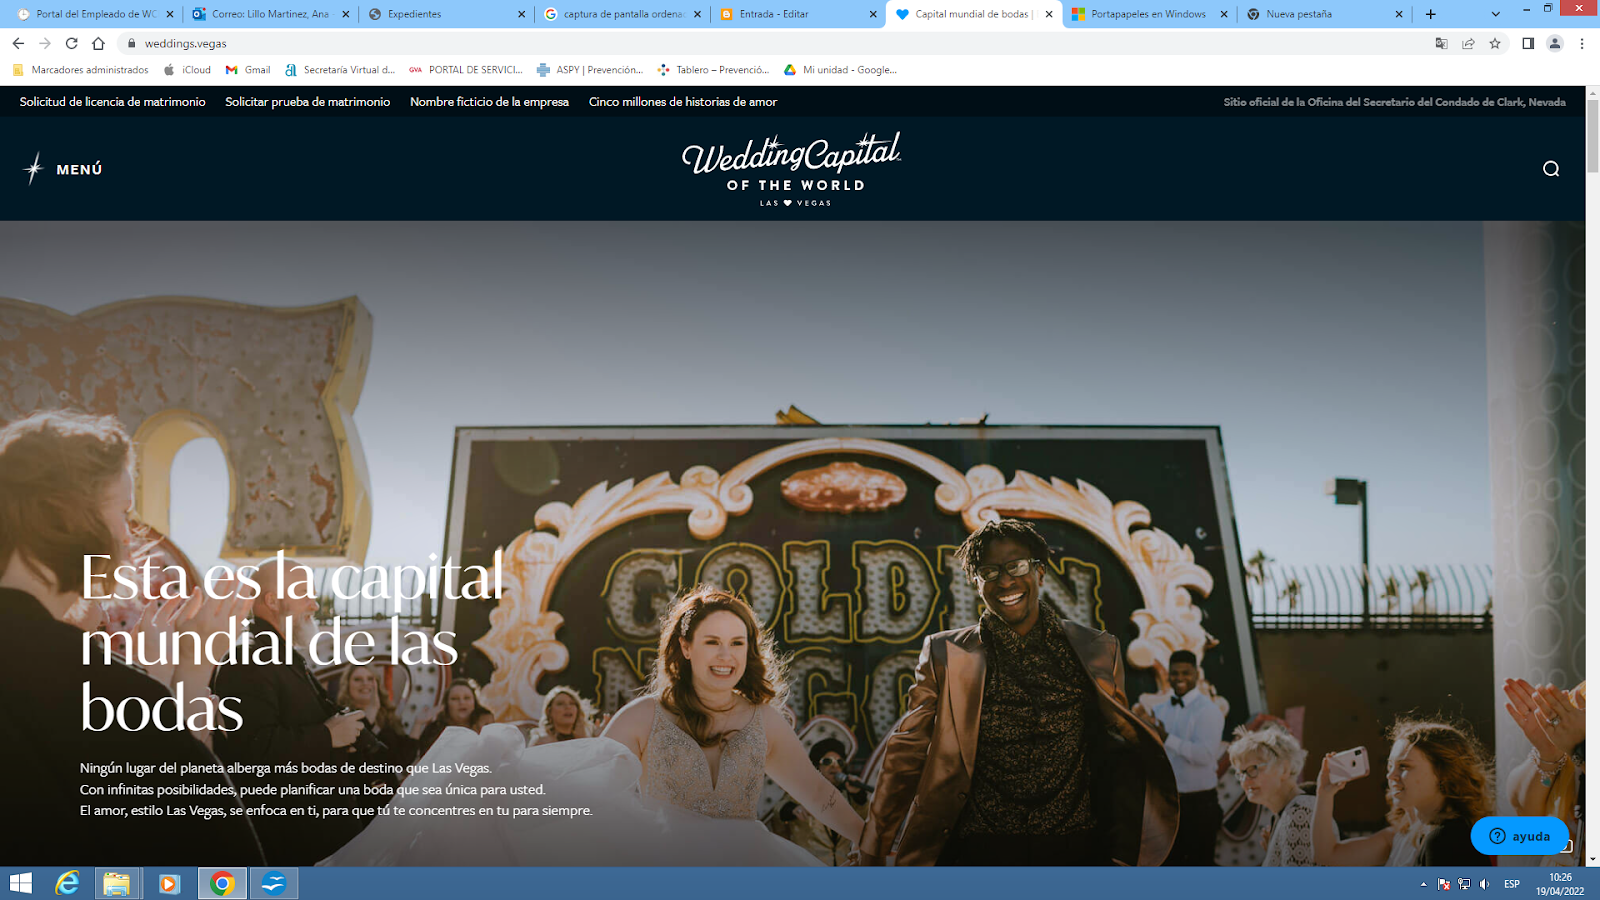This screenshot has height=900, width=1600.
Task: Click the network tray icon
Action: (x=1464, y=884)
